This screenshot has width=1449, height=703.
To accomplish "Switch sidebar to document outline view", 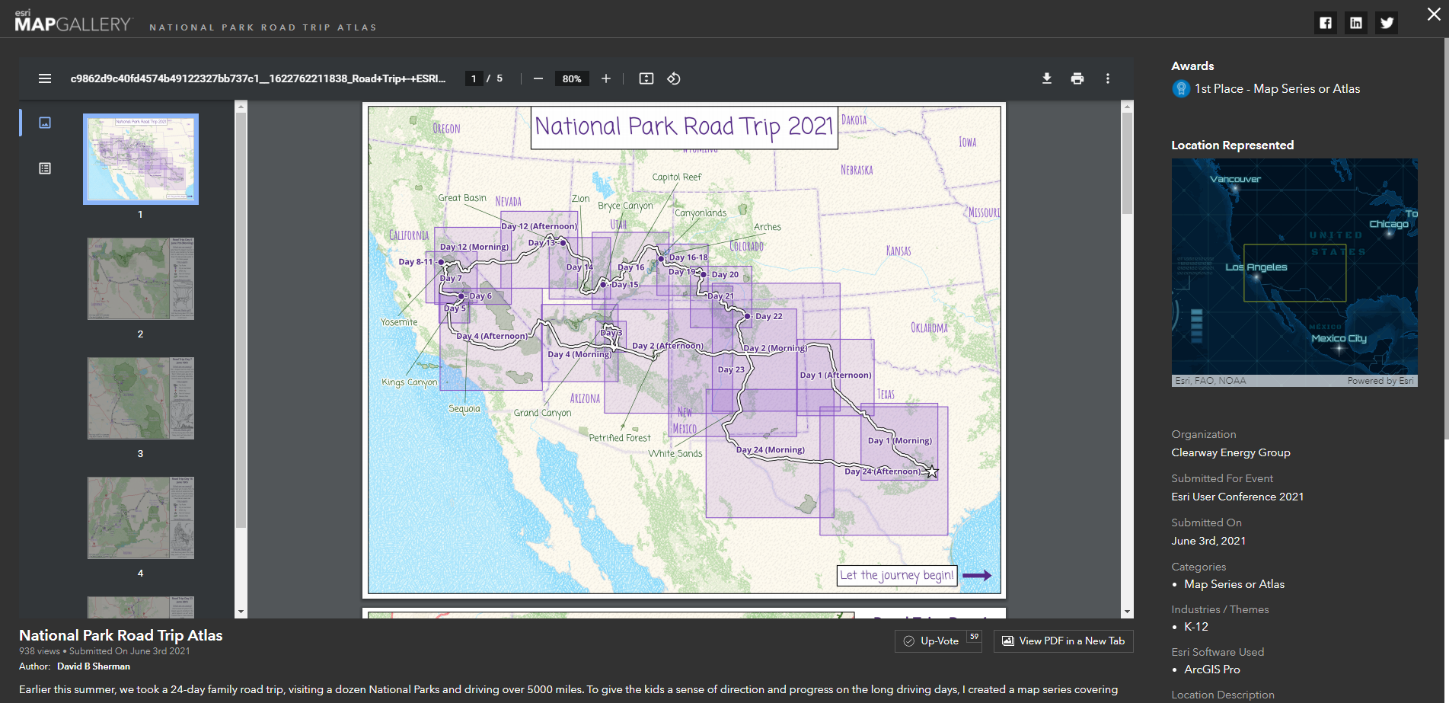I will coord(44,168).
